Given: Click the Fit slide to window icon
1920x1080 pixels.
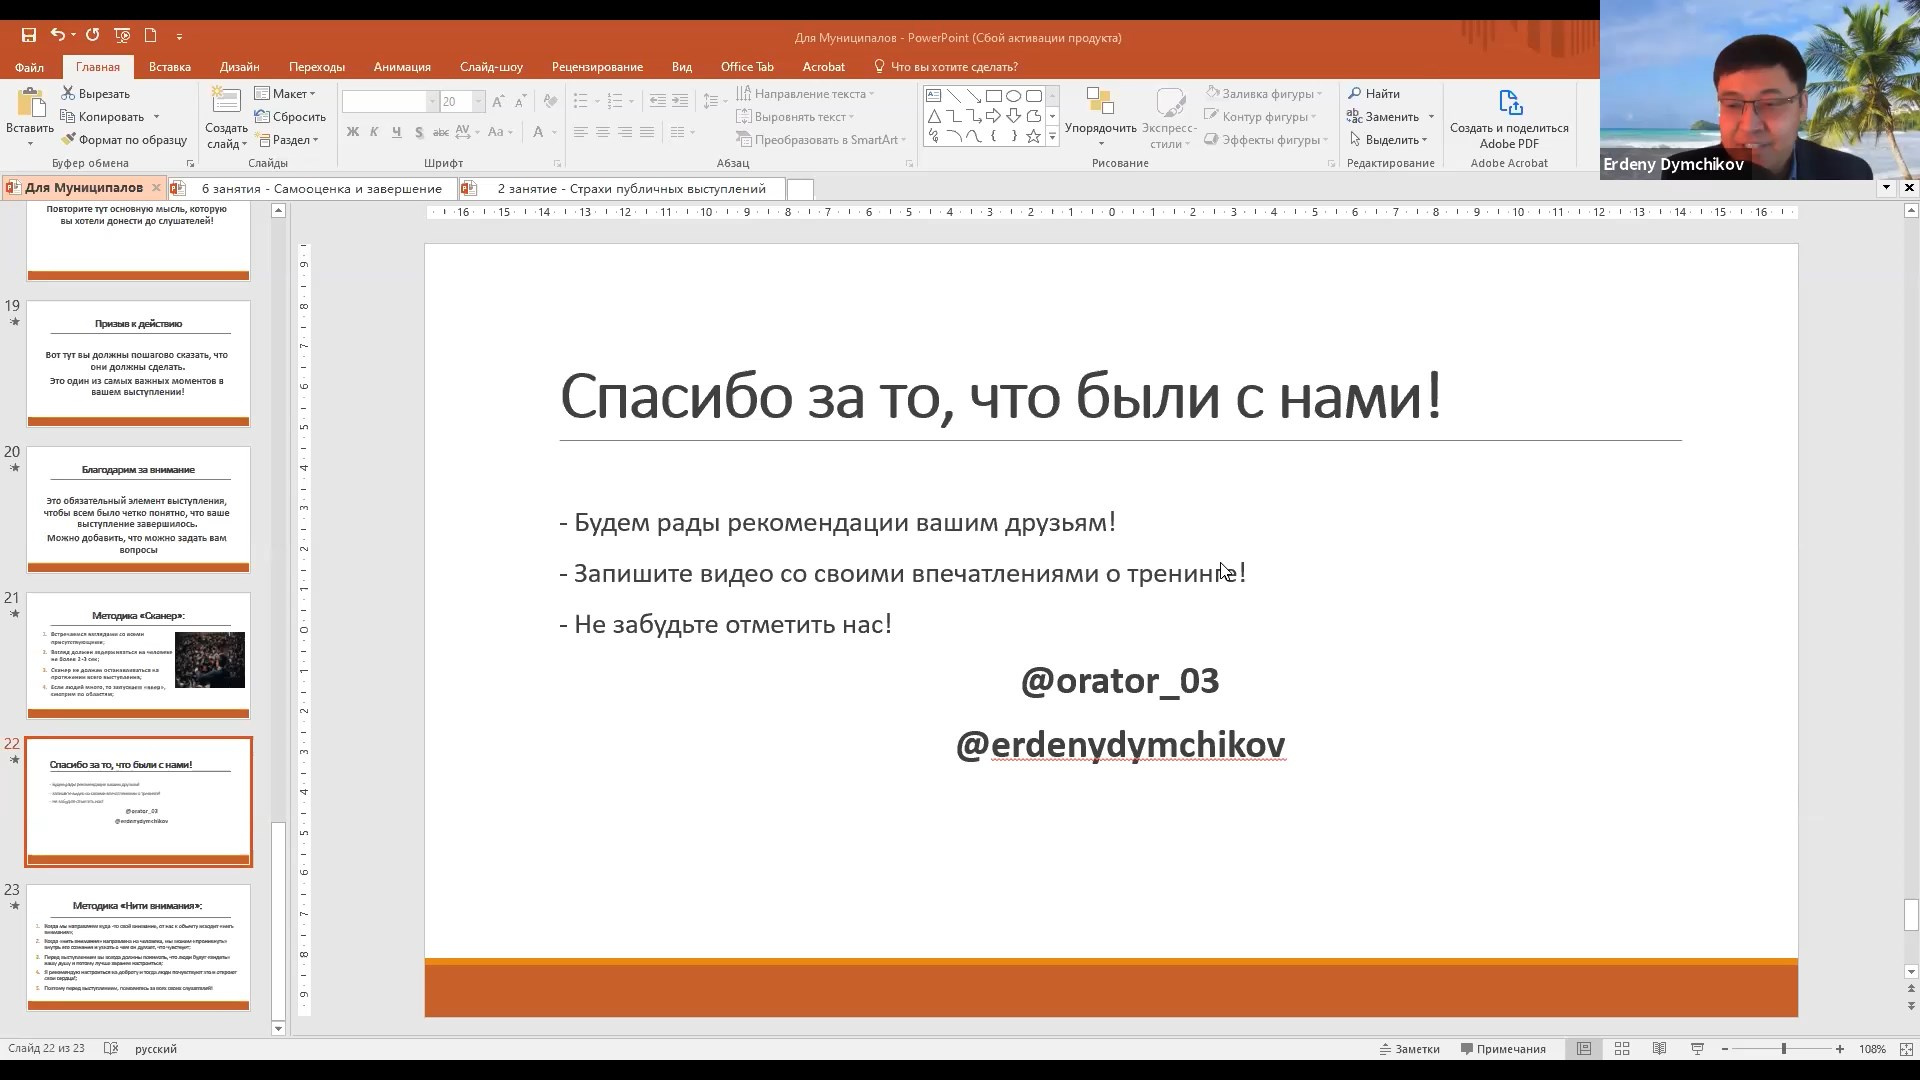Looking at the screenshot, I should [1906, 1049].
